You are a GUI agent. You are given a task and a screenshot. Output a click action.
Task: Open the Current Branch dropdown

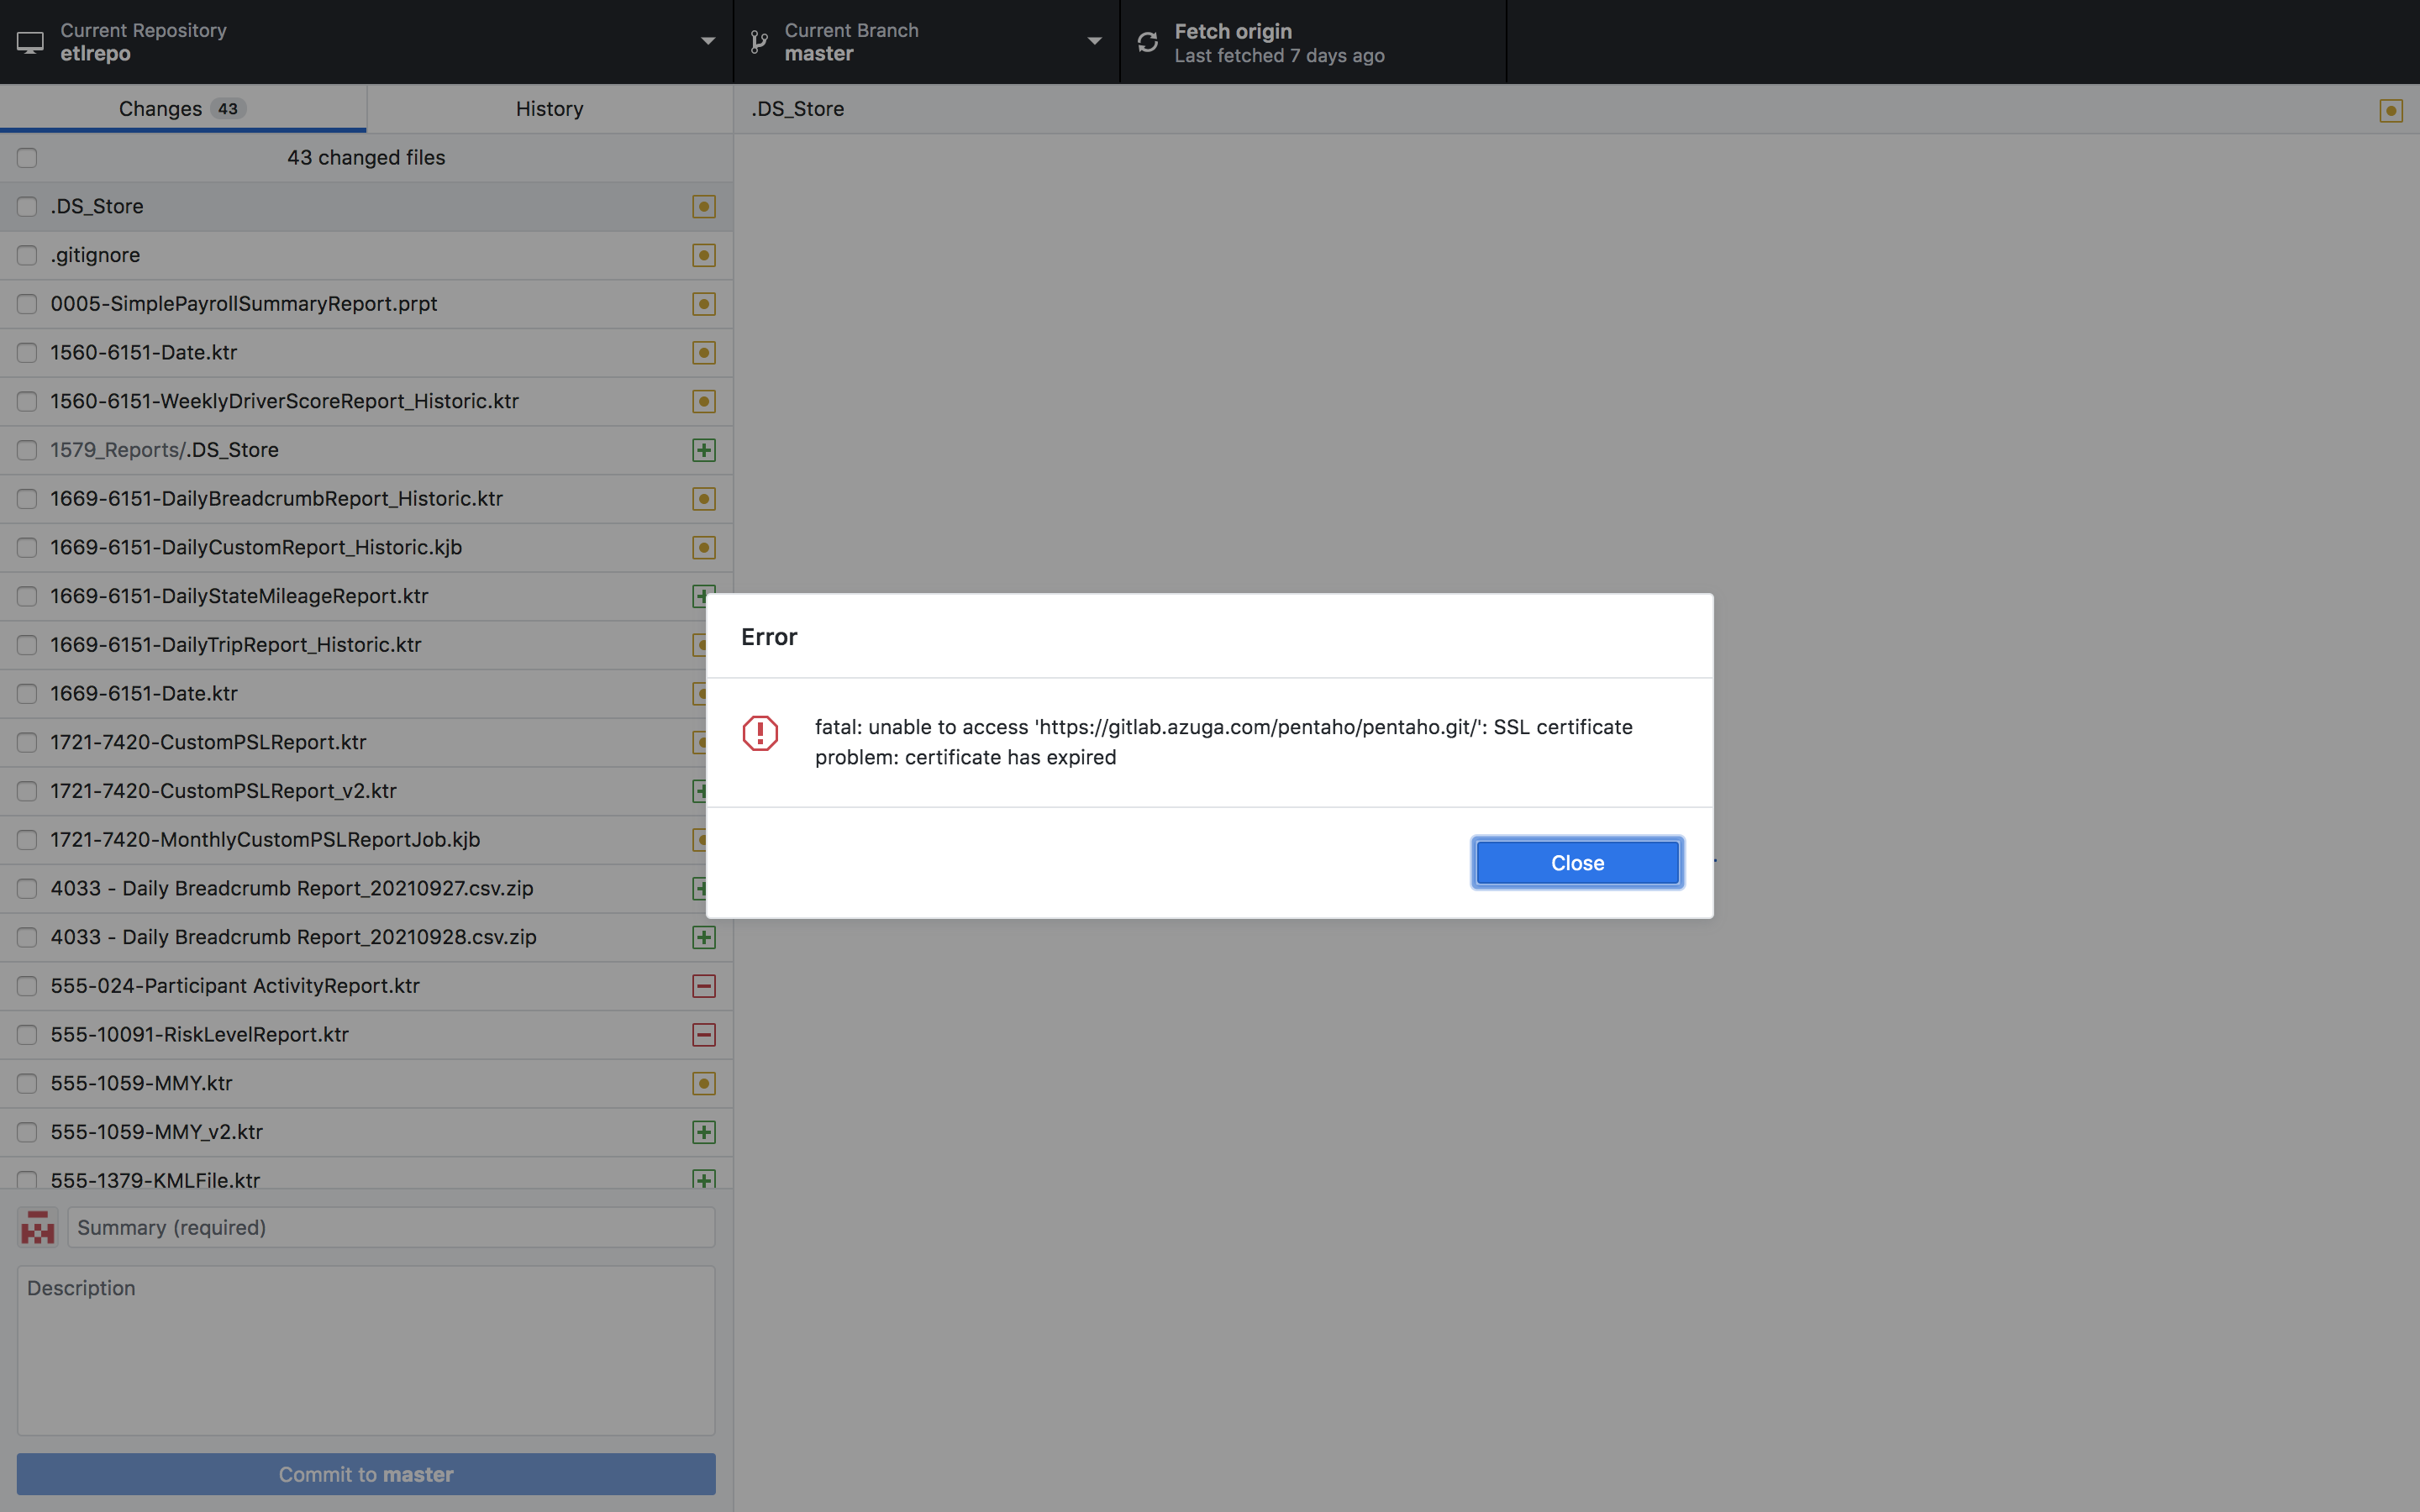pos(1094,41)
